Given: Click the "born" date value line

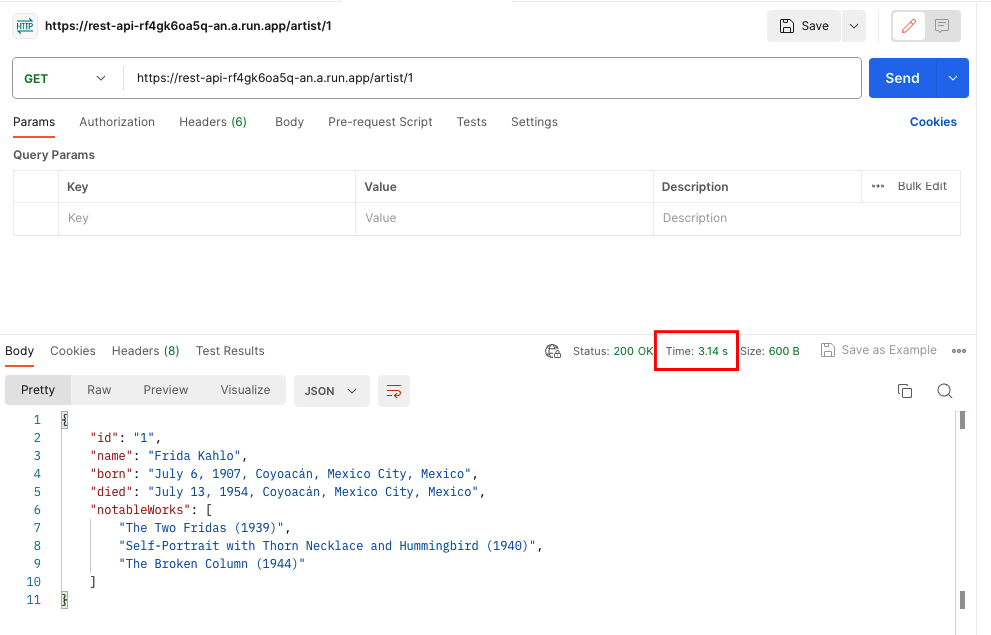Looking at the screenshot, I should (x=310, y=475).
